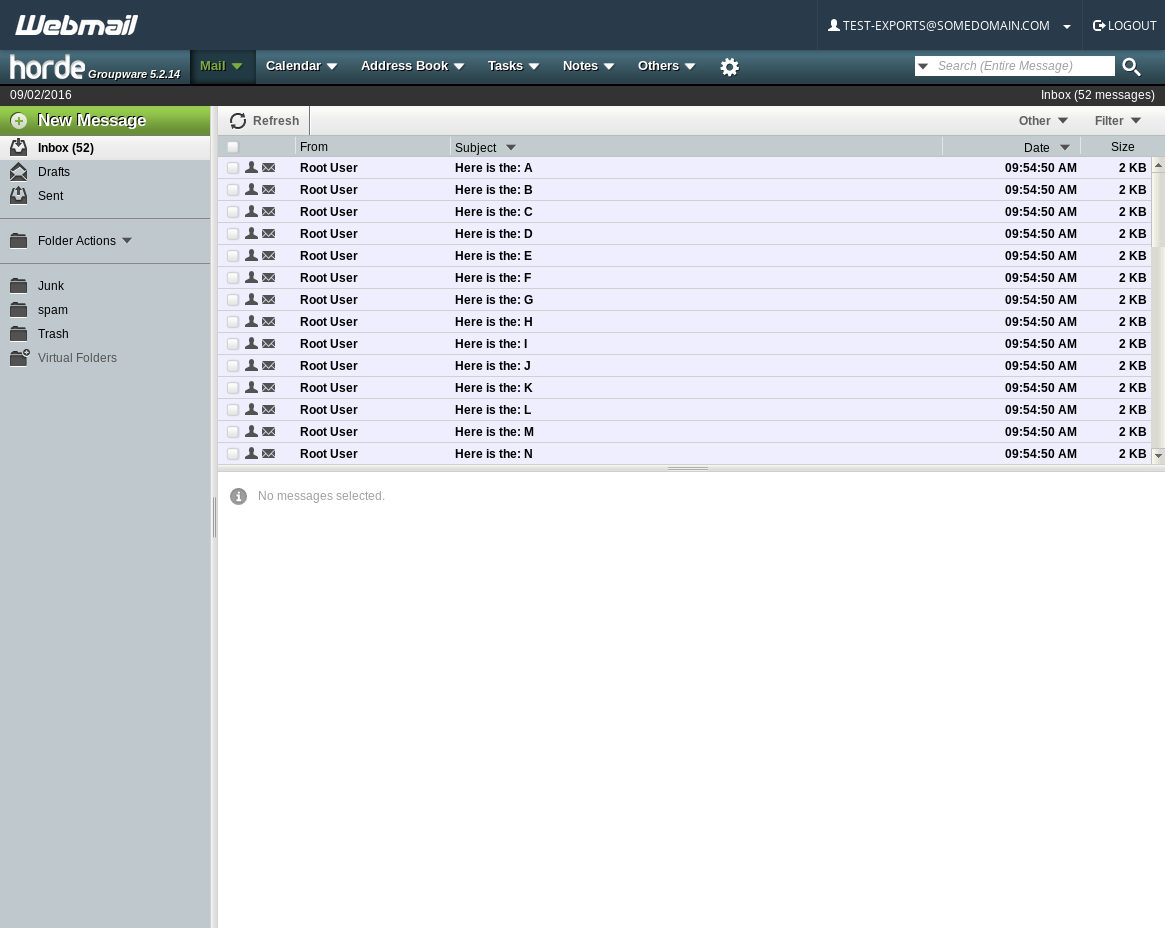This screenshot has height=928, width=1165.
Task: Expand the account dropdown for TEST-EXPORTS@SOMEDOMAIN.COM
Action: click(x=1066, y=25)
